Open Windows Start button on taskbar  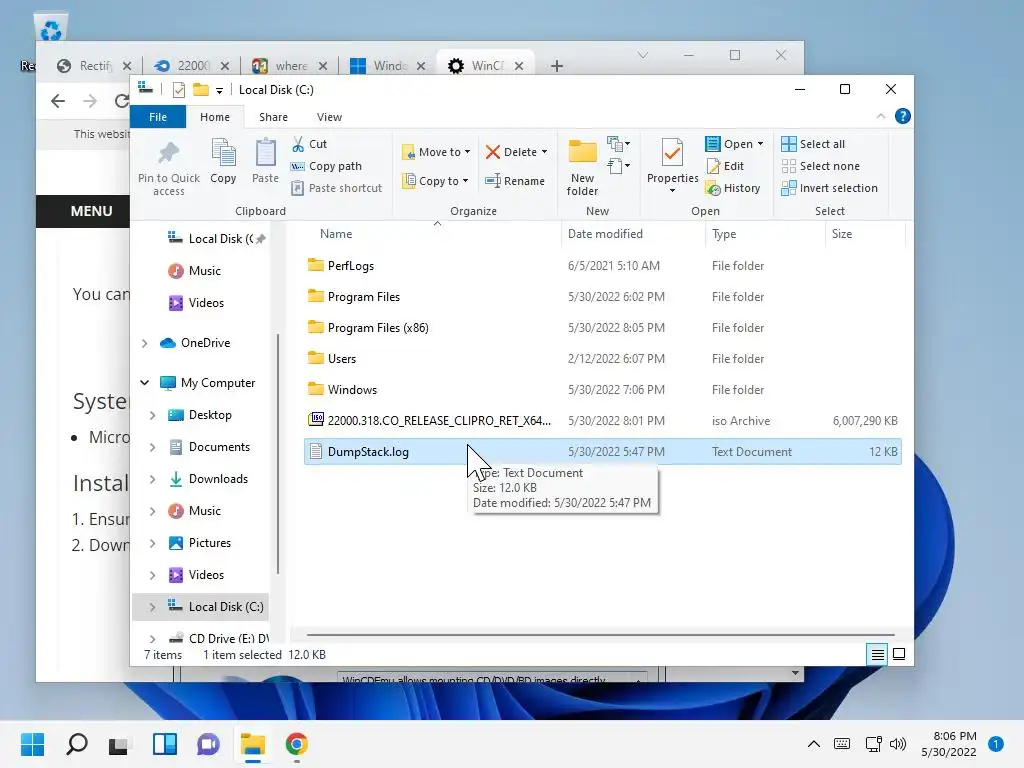[33, 744]
